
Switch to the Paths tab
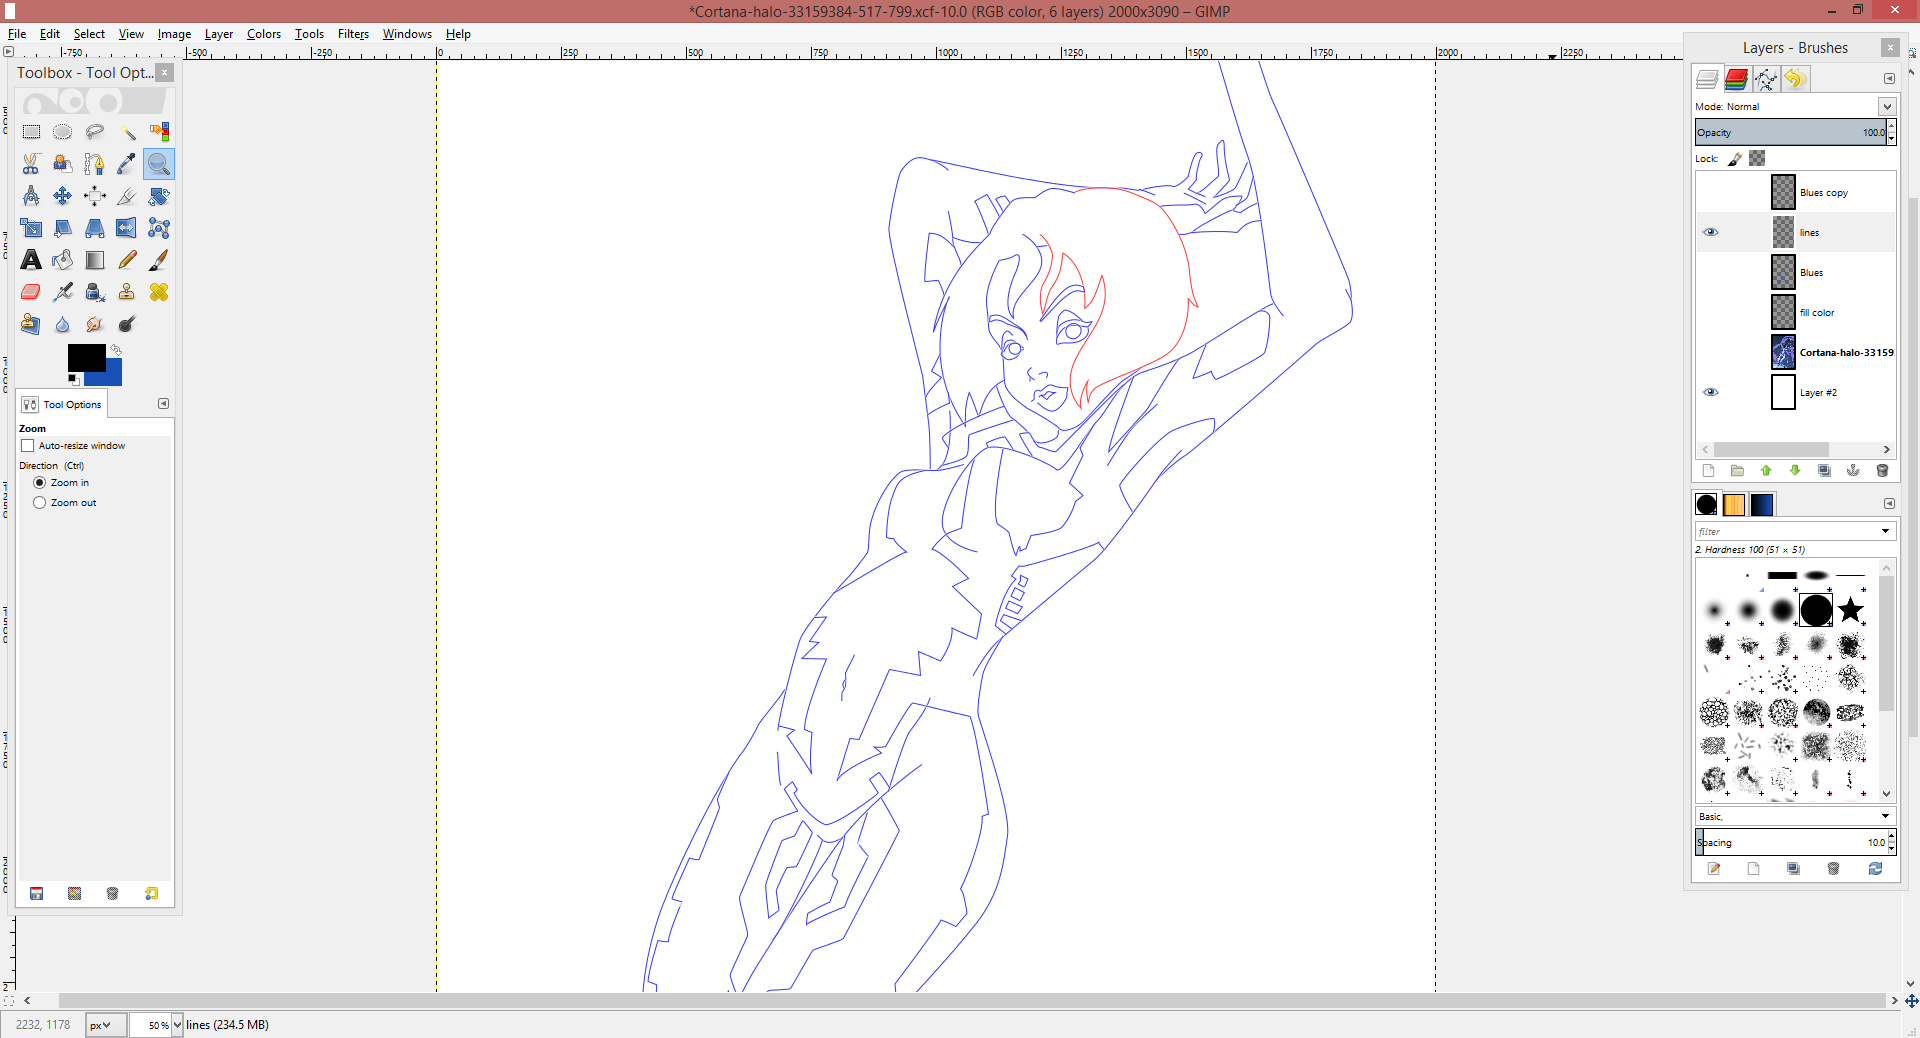pyautogui.click(x=1766, y=79)
